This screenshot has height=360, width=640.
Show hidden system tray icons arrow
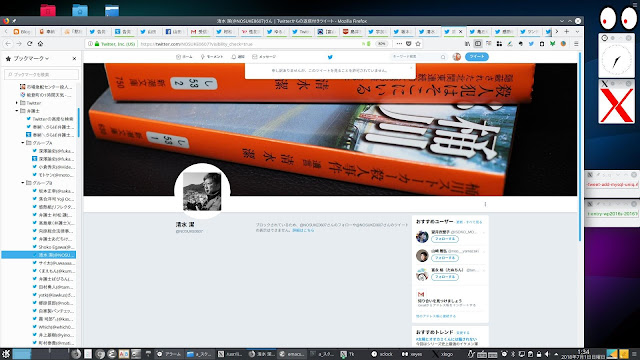coord(556,354)
